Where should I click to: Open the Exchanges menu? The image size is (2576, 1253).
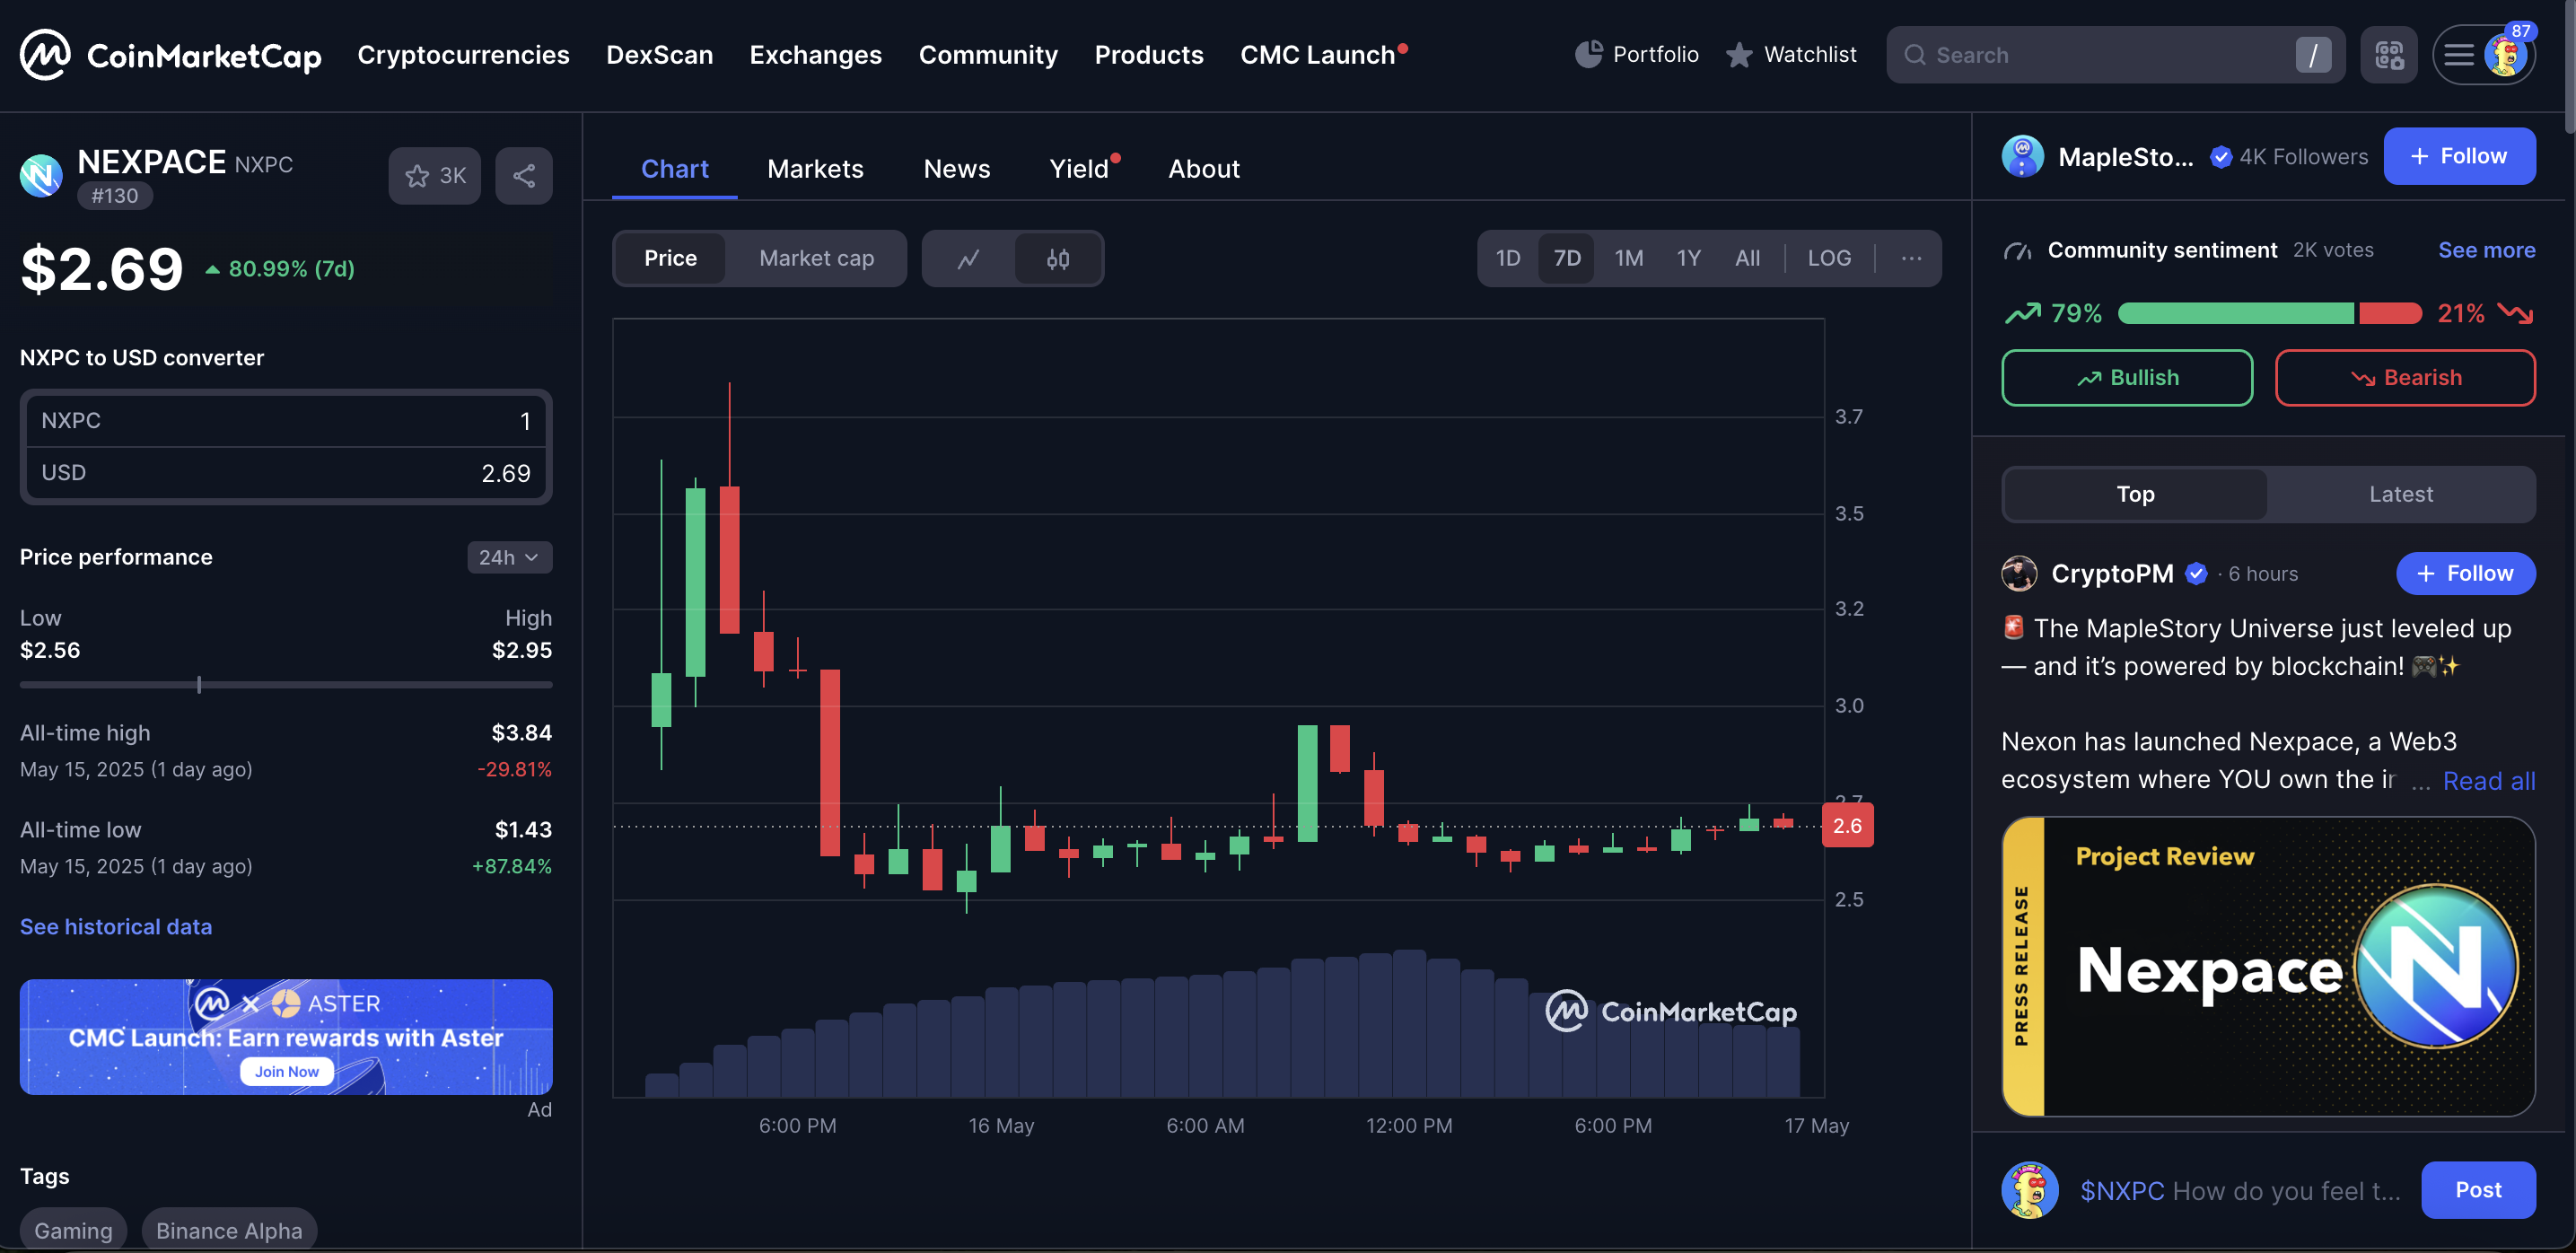(x=815, y=55)
